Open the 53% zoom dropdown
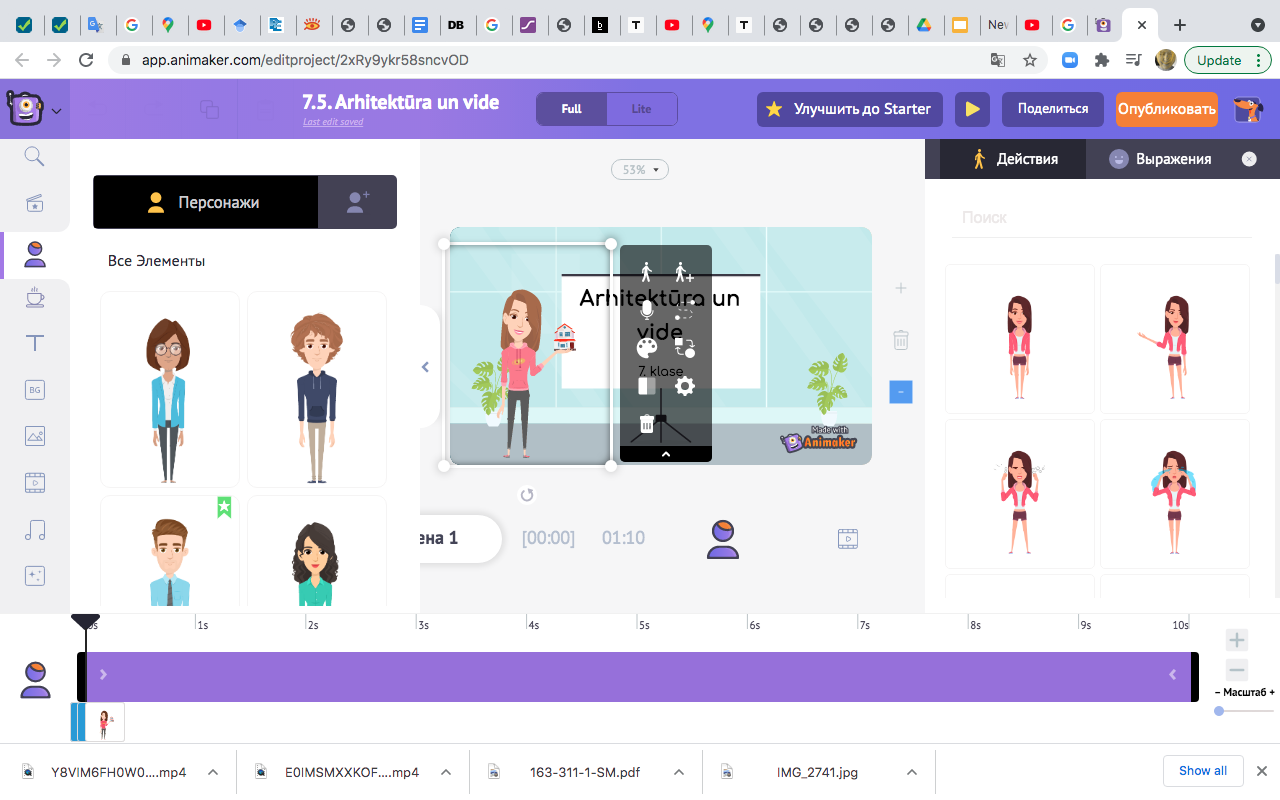Screen dimensions: 1280x800 tap(640, 170)
